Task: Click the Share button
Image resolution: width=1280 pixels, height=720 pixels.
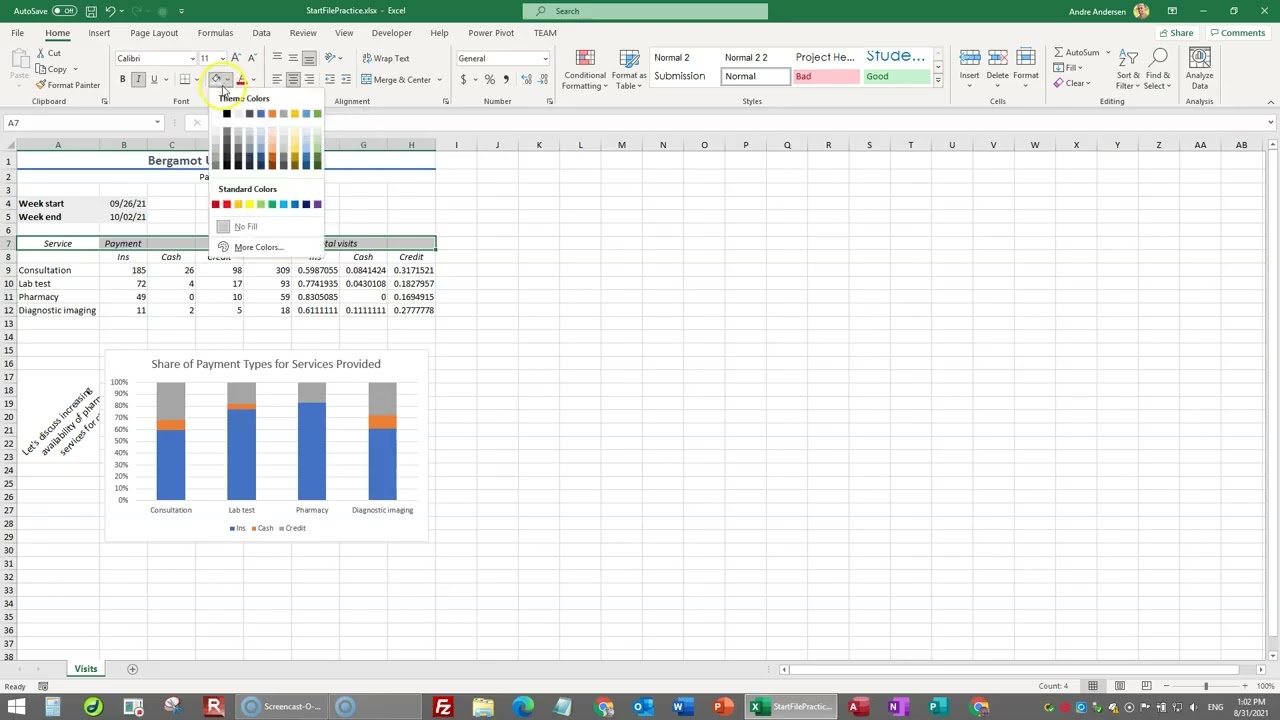Action: 1175,33
